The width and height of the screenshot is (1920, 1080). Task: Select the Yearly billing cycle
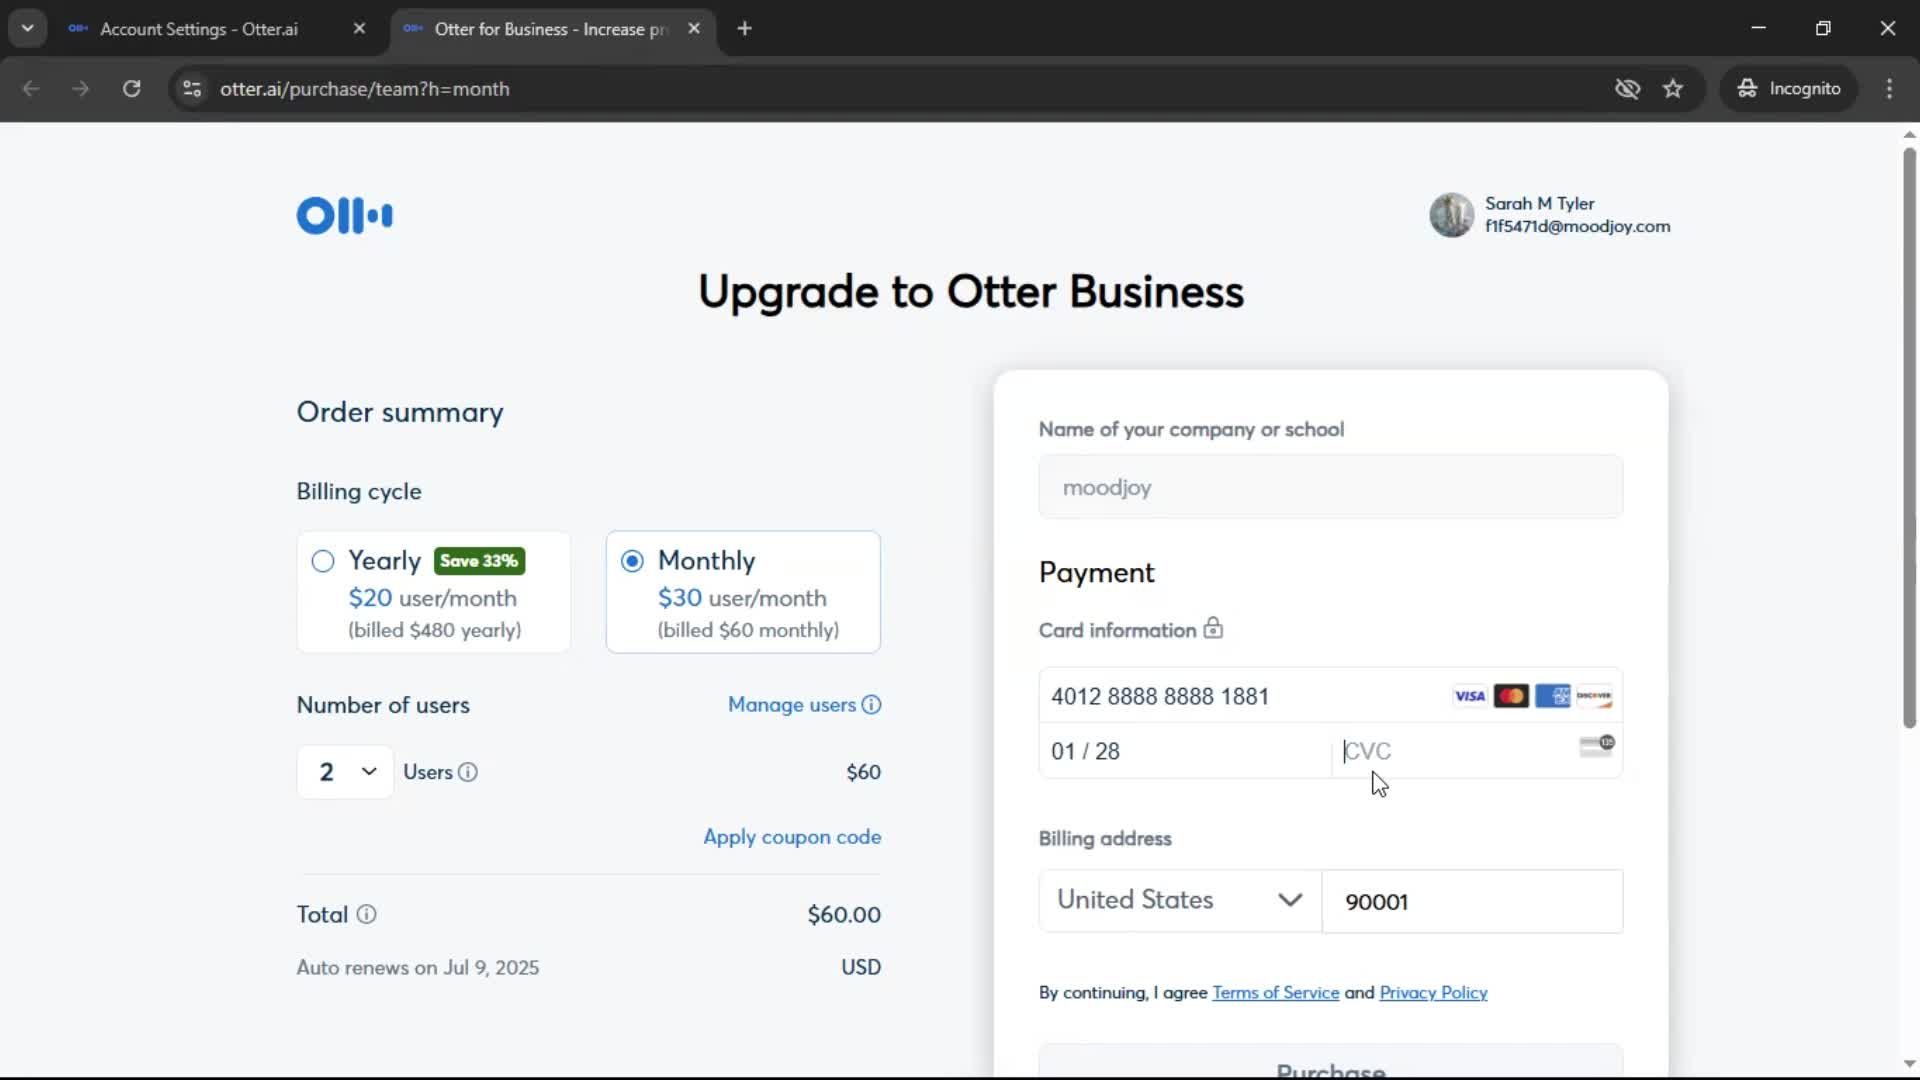[x=323, y=561]
